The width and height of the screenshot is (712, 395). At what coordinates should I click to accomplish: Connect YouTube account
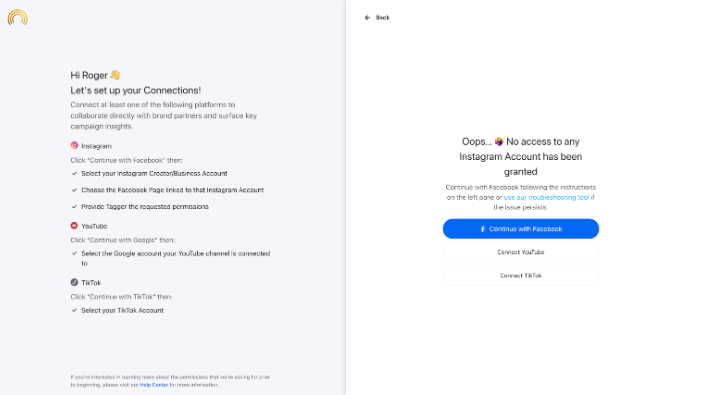[521, 252]
